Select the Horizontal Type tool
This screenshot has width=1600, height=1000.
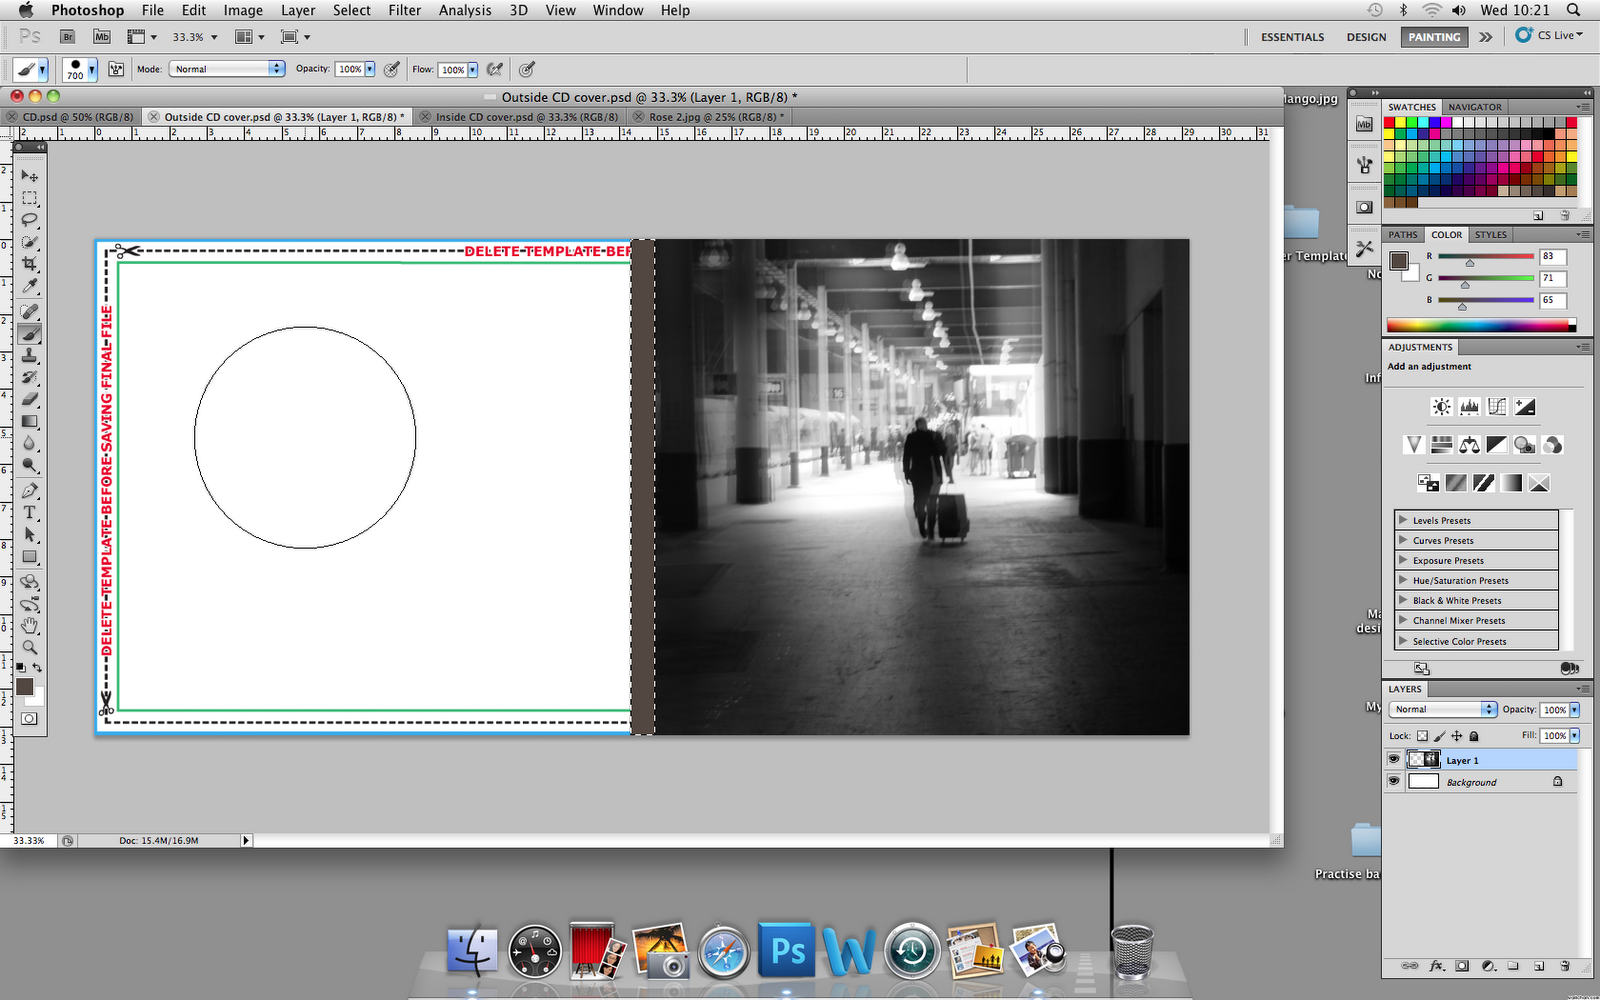[x=30, y=512]
